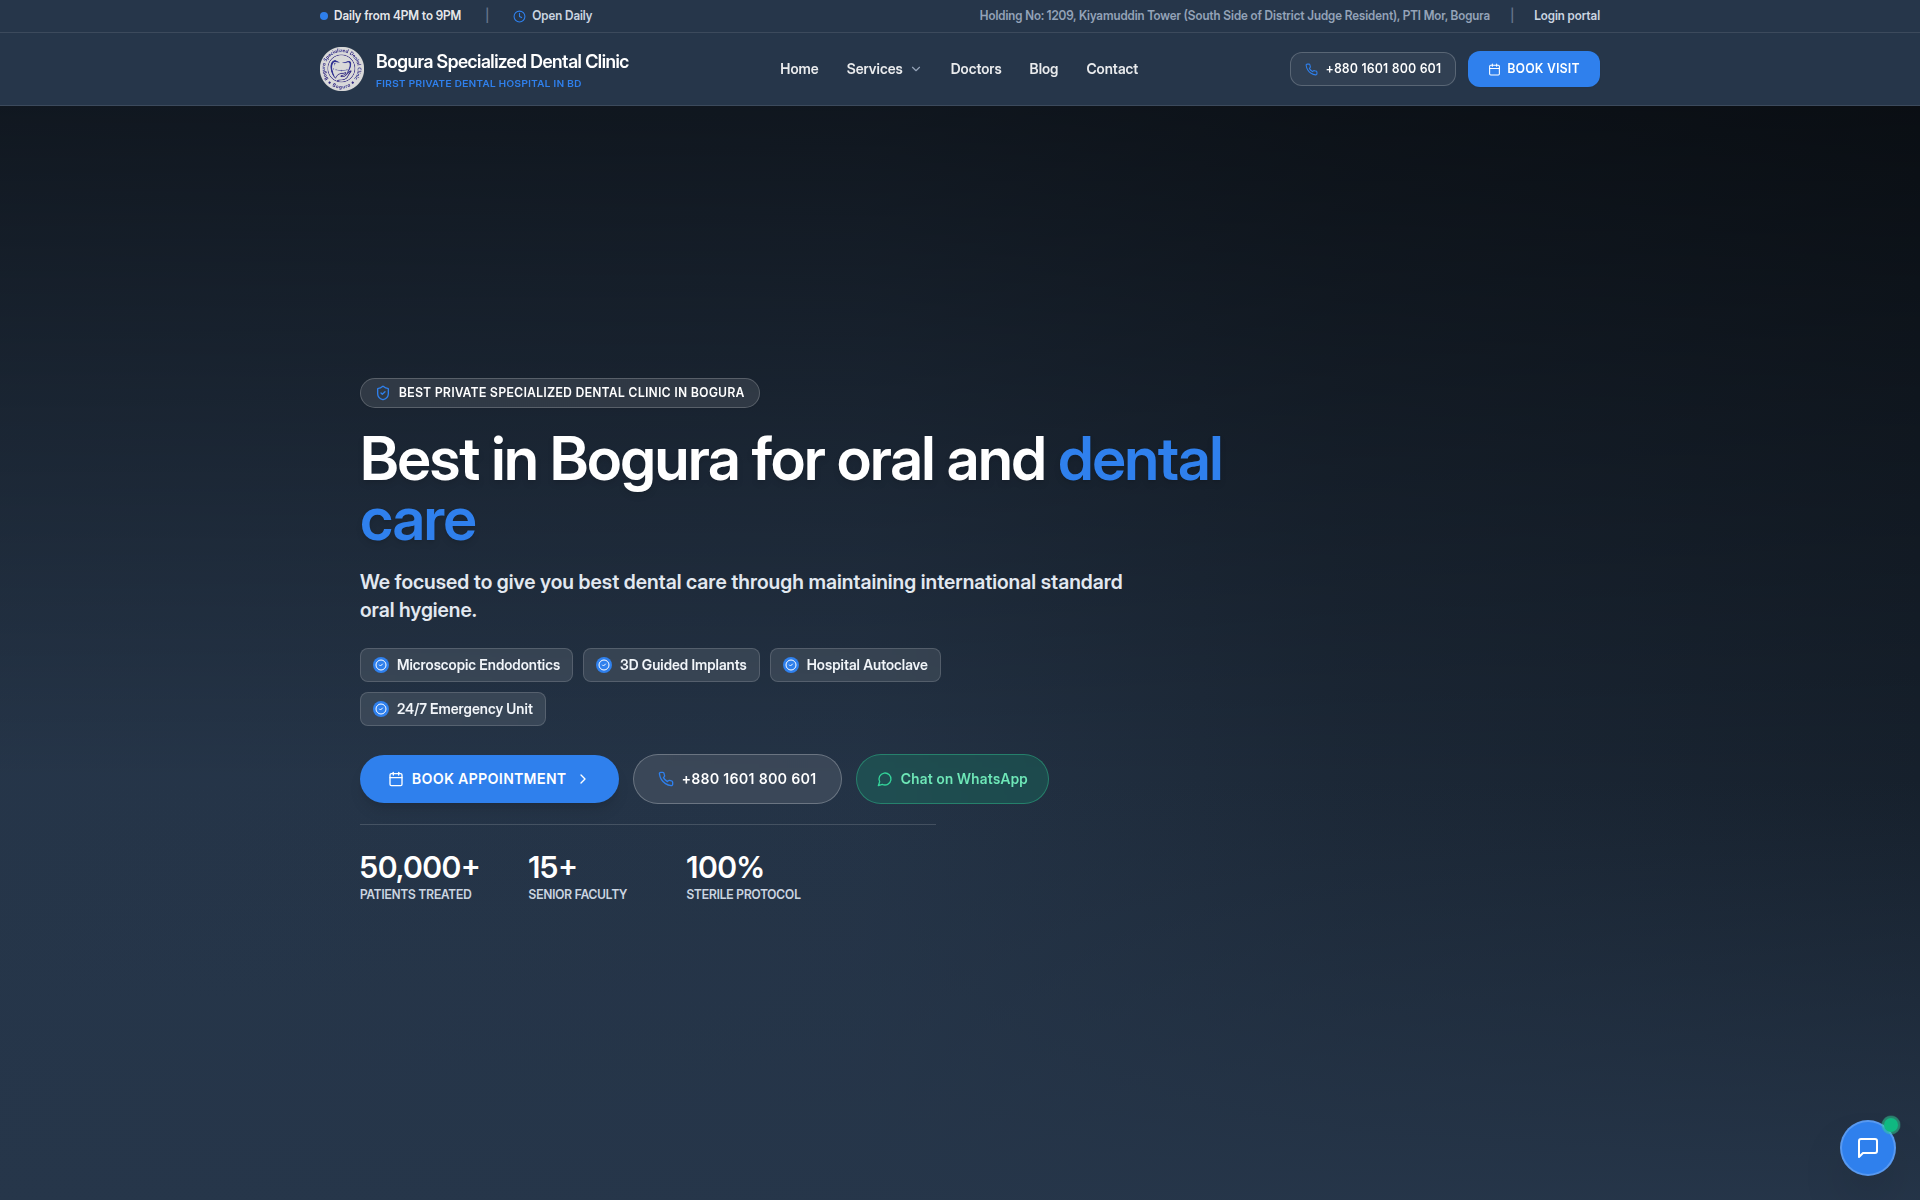Expand the Services dropdown chevron
1920x1200 pixels.
(916, 69)
